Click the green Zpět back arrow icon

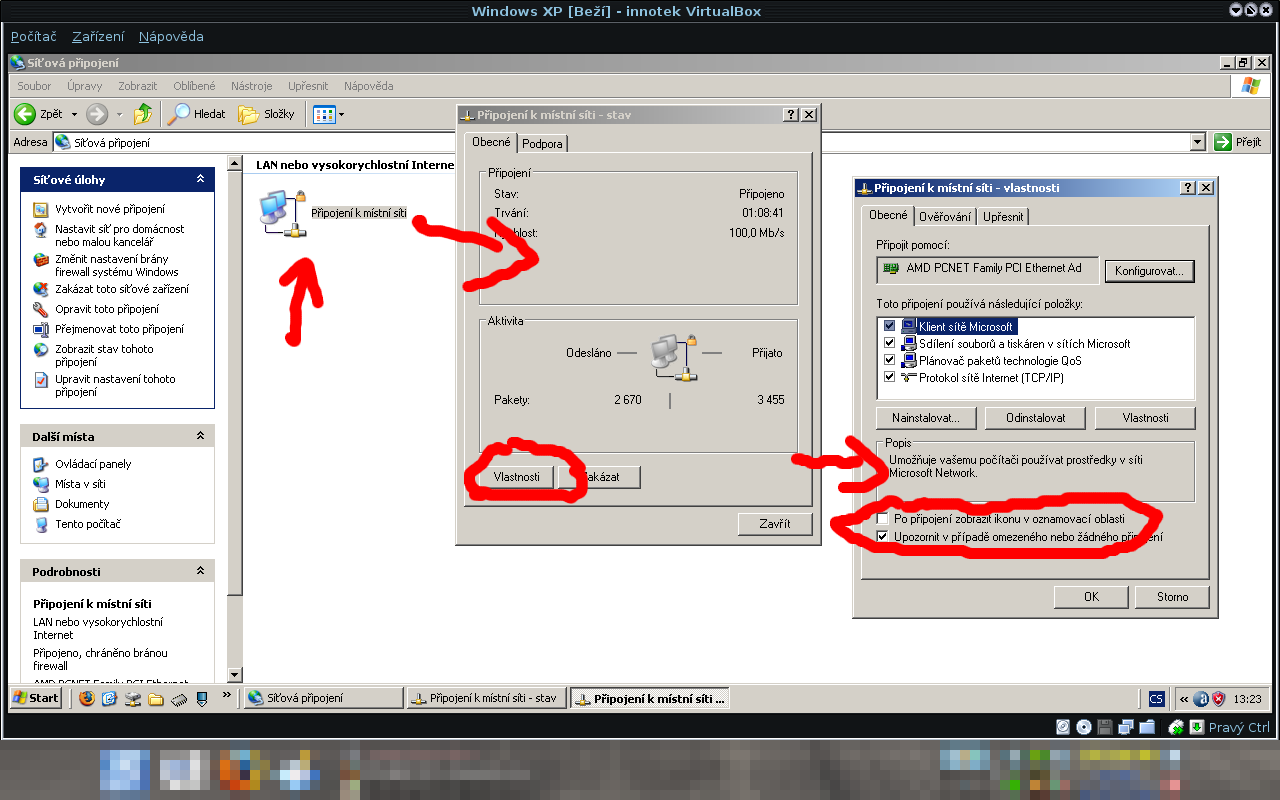point(25,114)
